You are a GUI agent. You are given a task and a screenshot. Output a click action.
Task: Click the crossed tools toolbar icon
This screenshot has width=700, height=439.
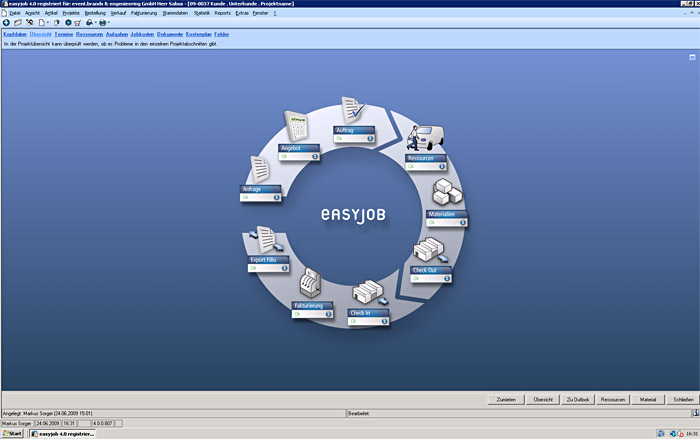pos(29,22)
